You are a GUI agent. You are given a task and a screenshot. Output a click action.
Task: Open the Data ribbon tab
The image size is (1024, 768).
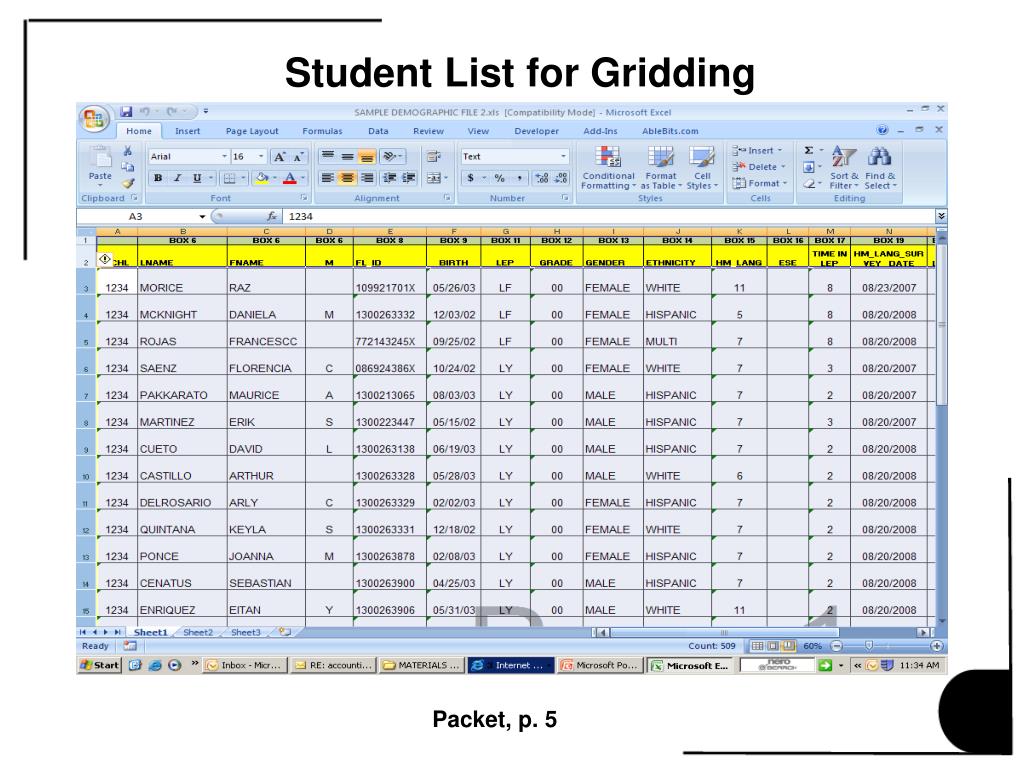point(378,131)
